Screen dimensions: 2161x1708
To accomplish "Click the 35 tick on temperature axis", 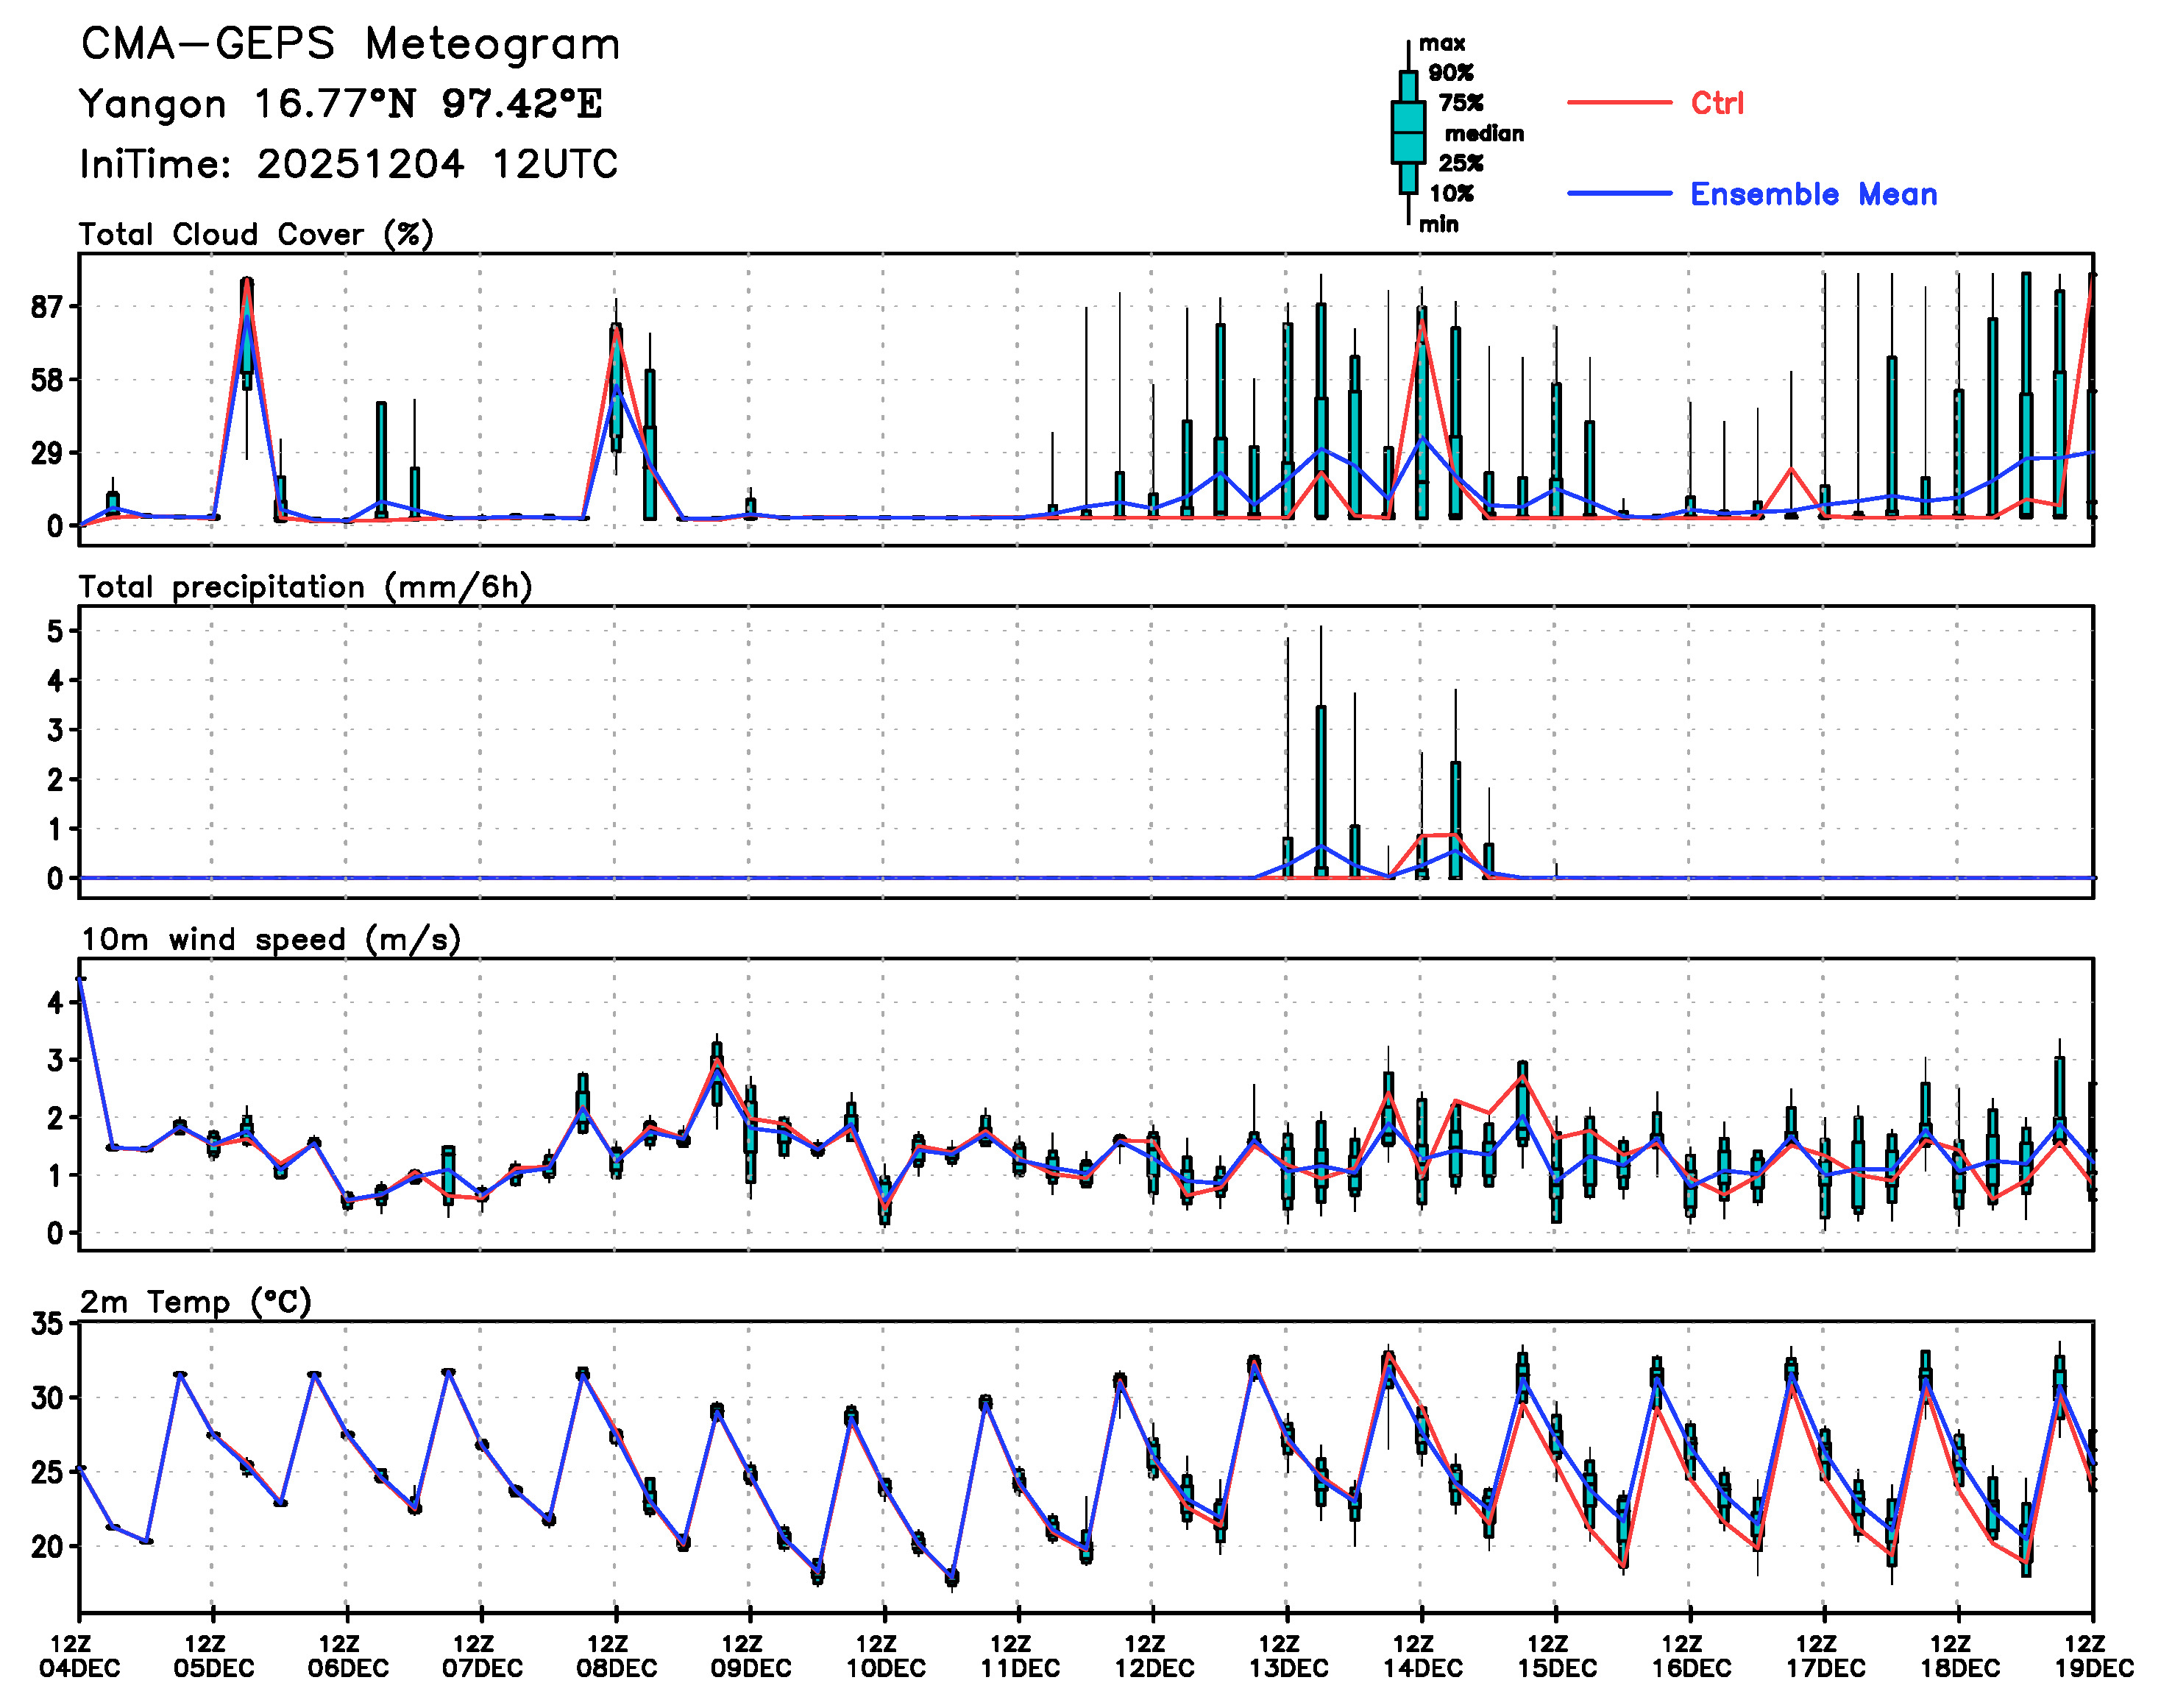I will [47, 1324].
